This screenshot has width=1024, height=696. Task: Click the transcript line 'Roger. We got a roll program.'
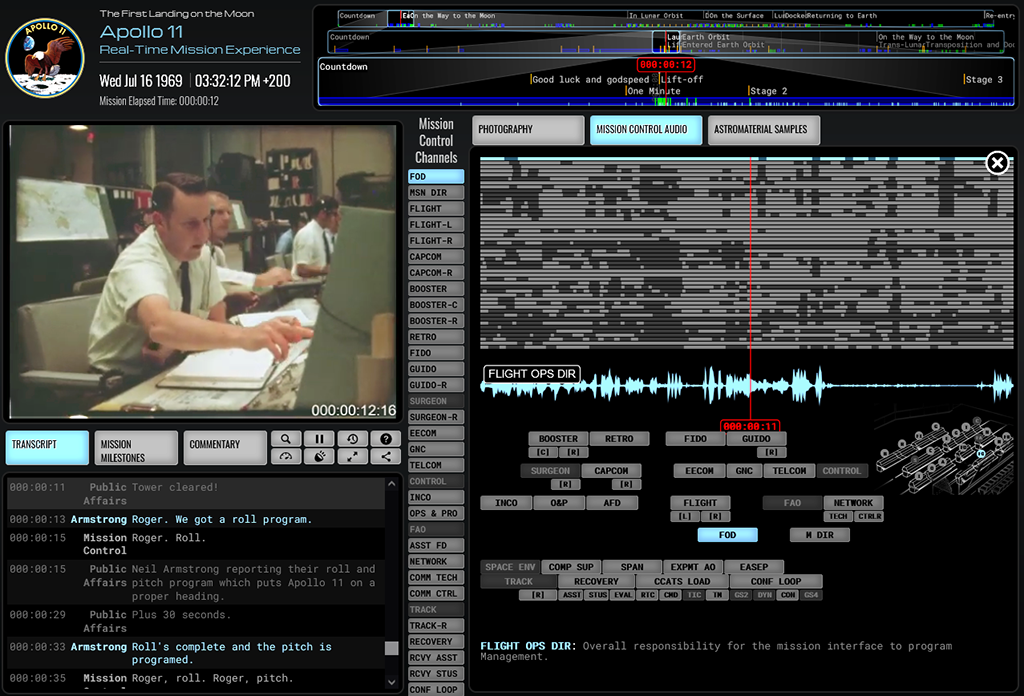coord(222,520)
